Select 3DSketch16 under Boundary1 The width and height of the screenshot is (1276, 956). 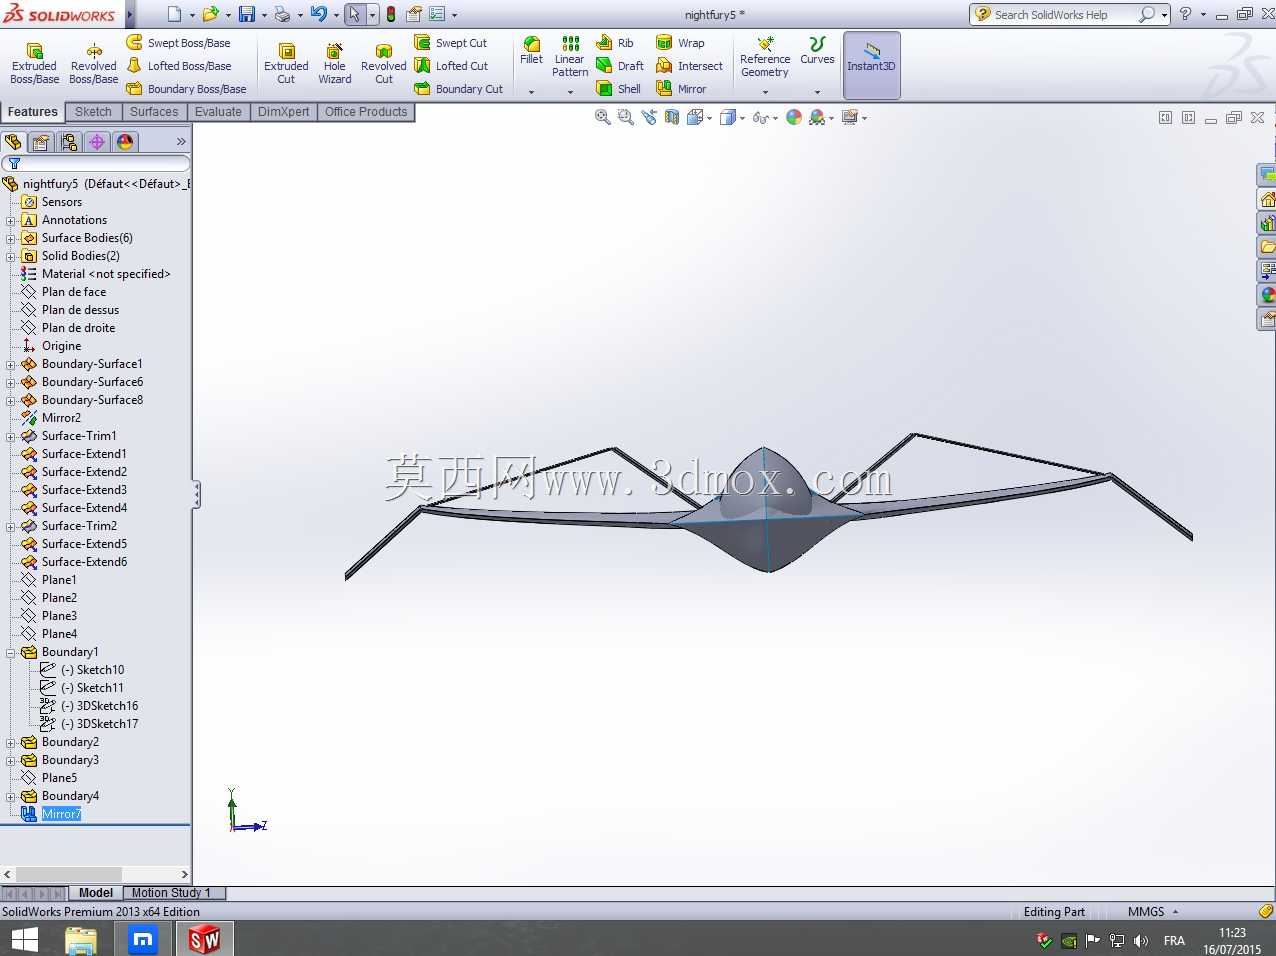tap(107, 706)
